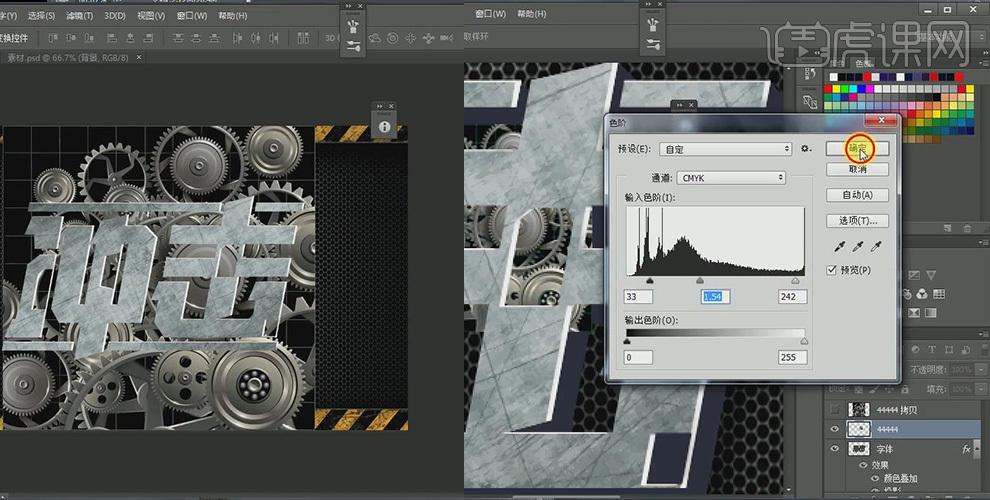Open the preset options gear menu
This screenshot has height=500, width=990.
pos(806,149)
